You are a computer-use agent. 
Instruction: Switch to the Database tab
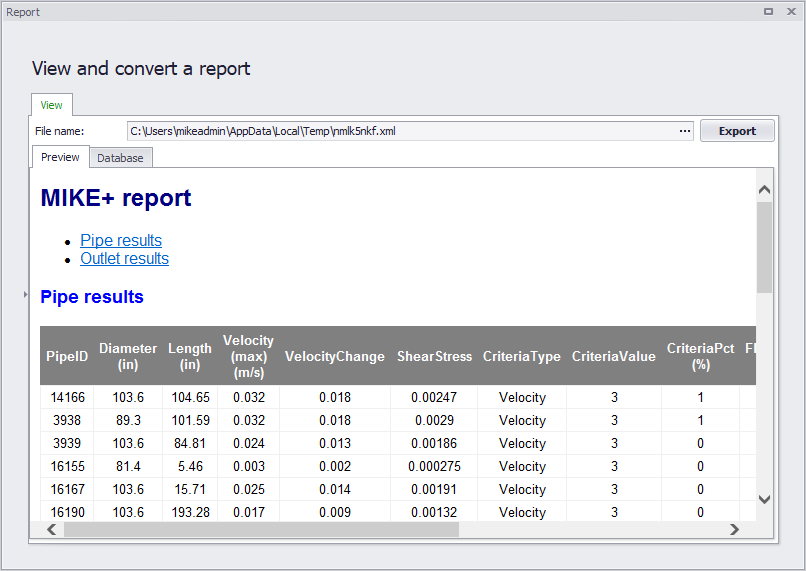click(120, 158)
